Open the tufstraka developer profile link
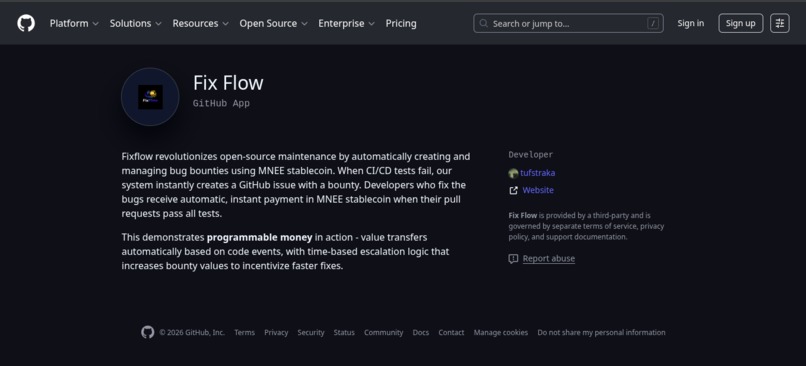 (x=538, y=173)
